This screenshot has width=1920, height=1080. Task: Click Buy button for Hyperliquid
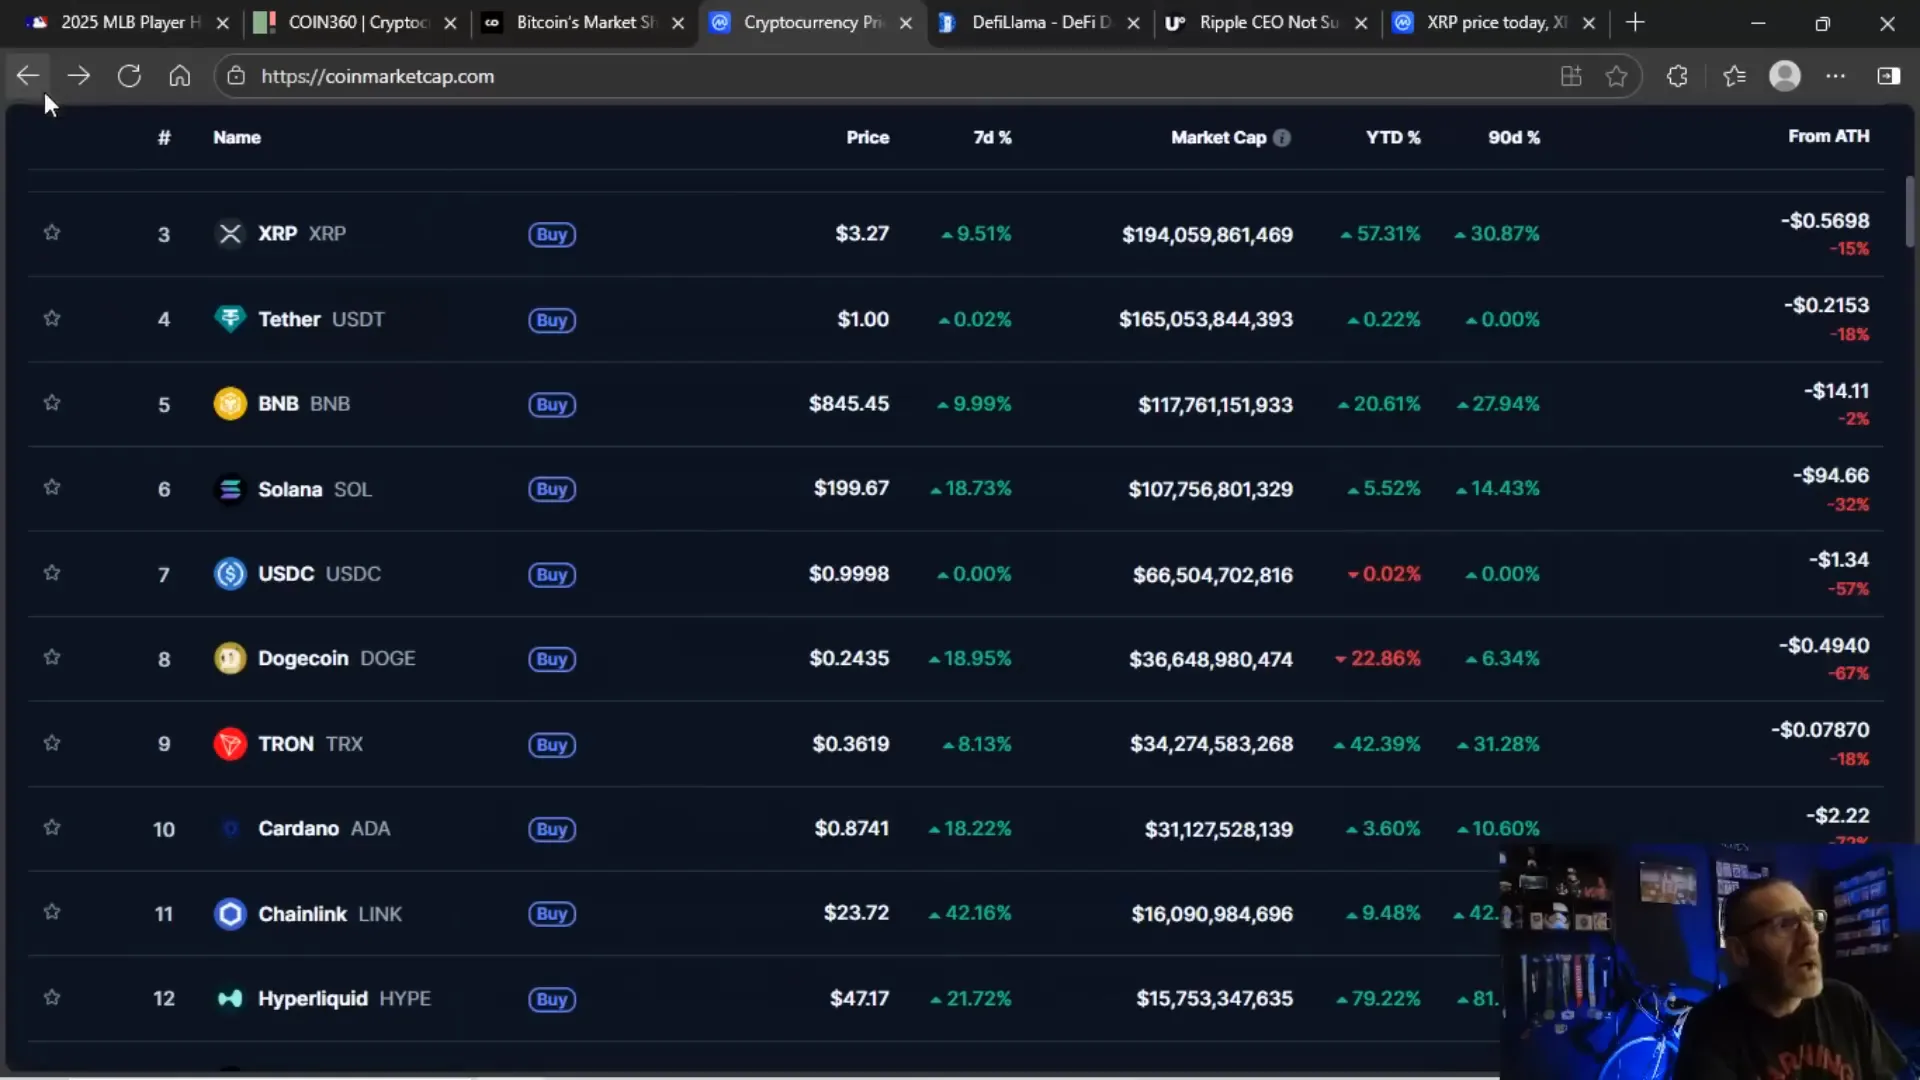[552, 1000]
